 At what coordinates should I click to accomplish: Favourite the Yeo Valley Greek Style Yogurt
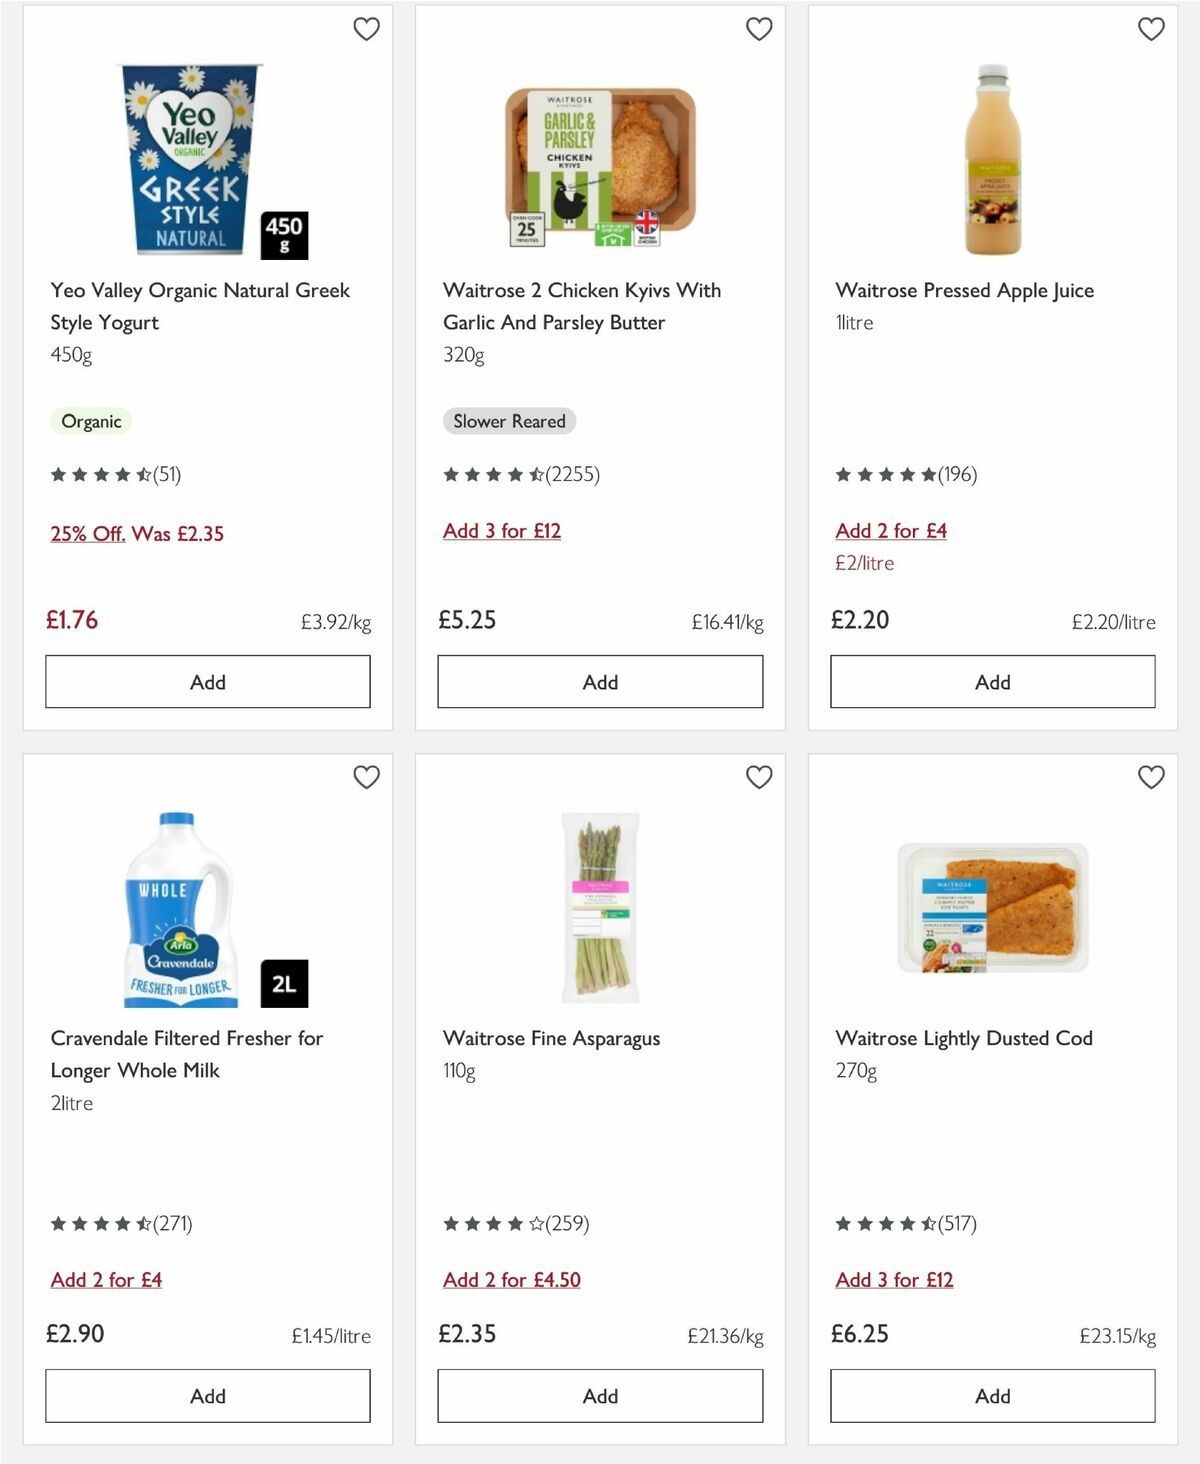point(367,29)
